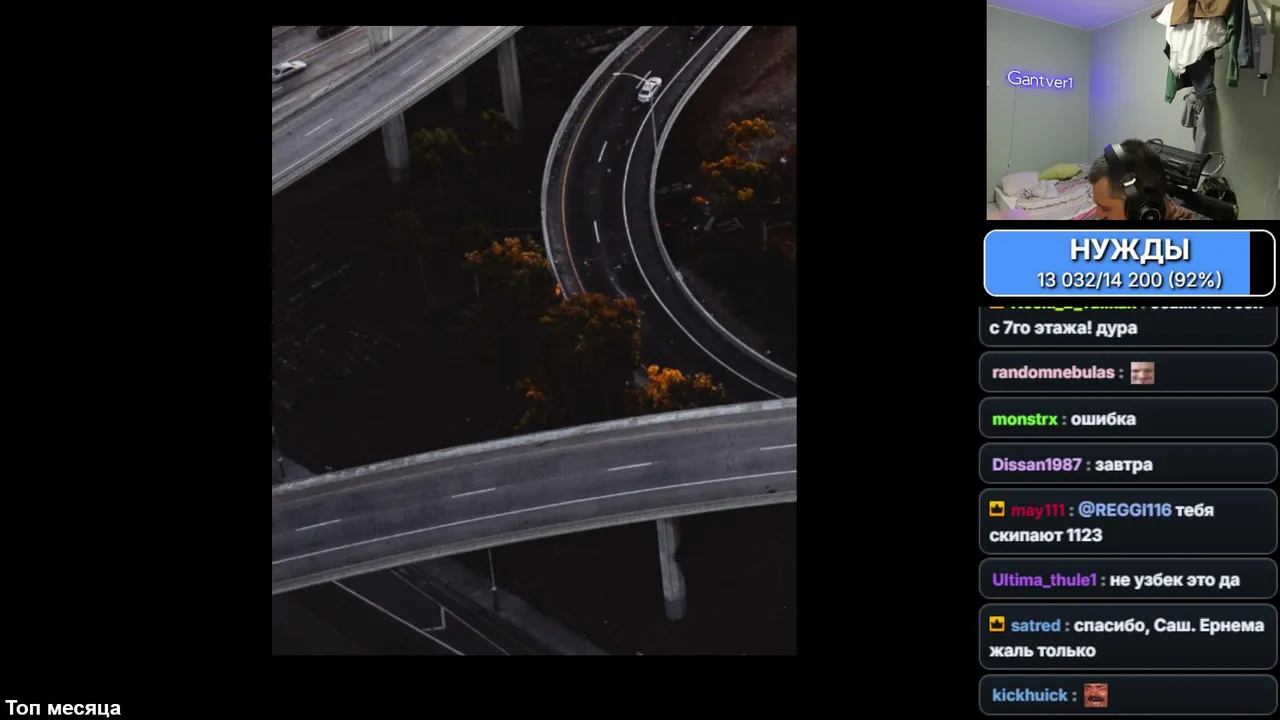Image resolution: width=1280 pixels, height=720 pixels.
Task: Click the Dissan1987 username in chat
Action: point(1037,465)
